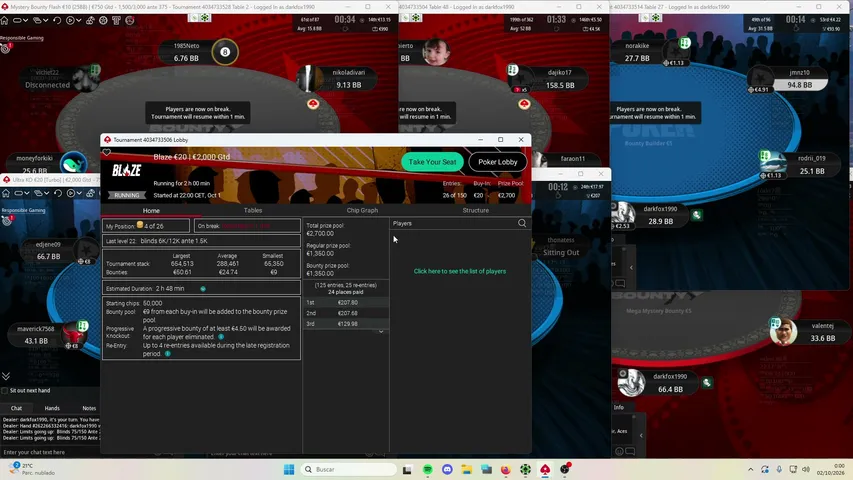Open card stack dropdown in Mystery Bounty toolbar
853x480 pixels.
pyautogui.click(x=40, y=20)
